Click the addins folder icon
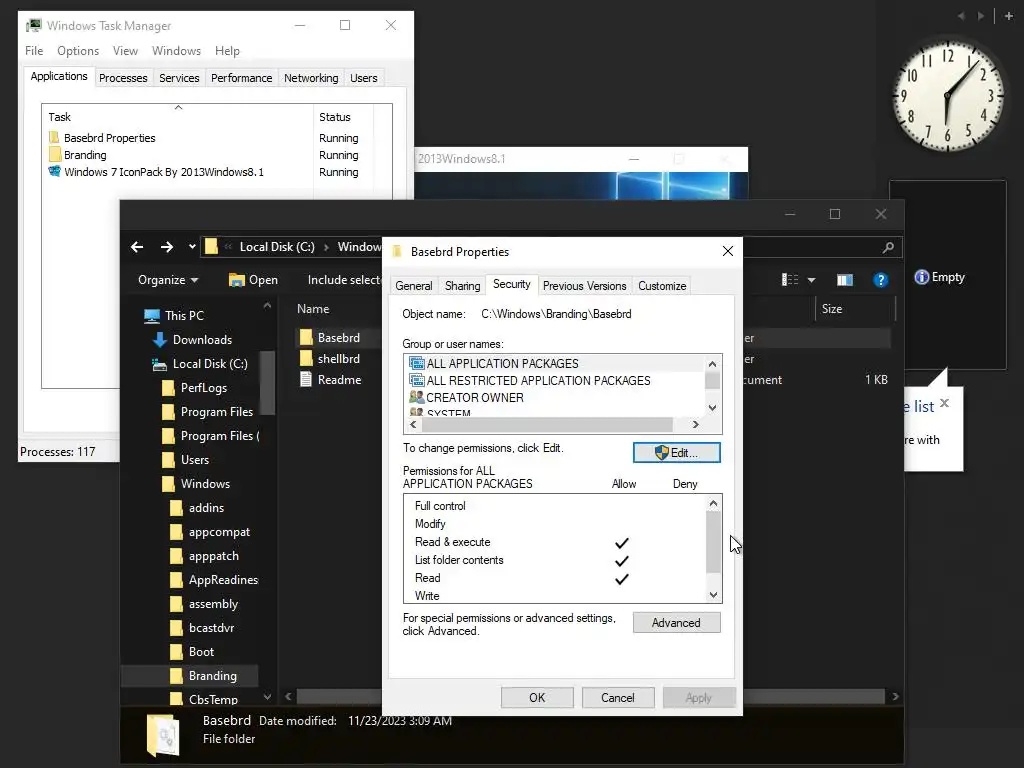The image size is (1024, 768). (176, 508)
